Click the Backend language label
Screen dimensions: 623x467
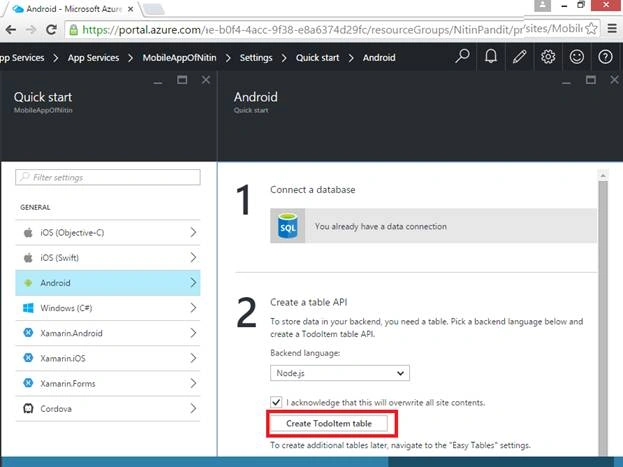pos(305,353)
